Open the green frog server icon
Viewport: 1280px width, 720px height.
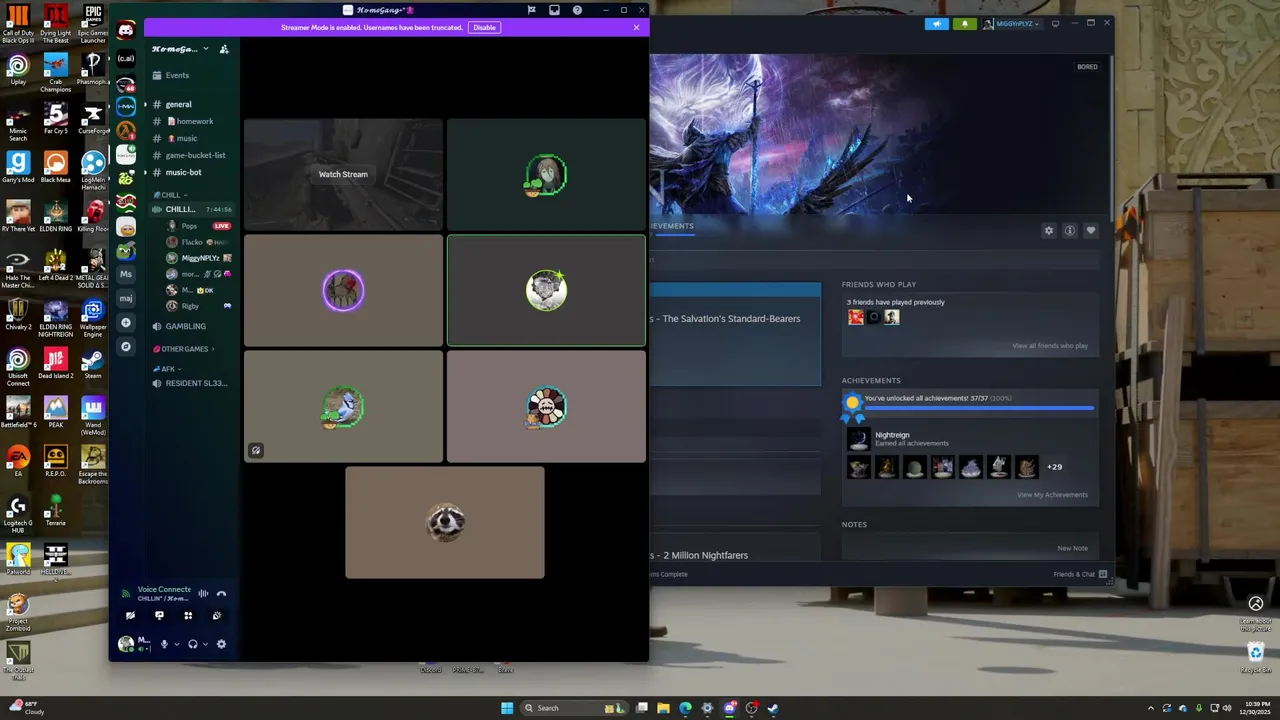click(126, 250)
